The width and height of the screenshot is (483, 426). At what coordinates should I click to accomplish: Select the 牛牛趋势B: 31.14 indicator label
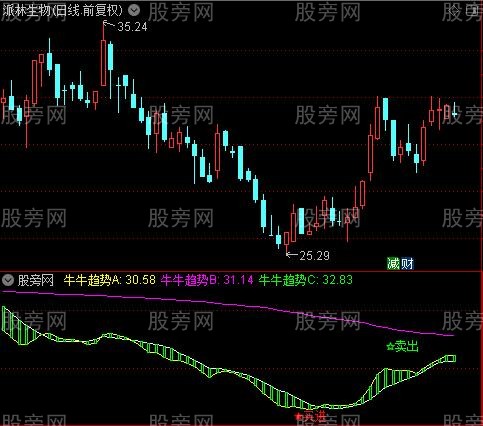pos(207,280)
